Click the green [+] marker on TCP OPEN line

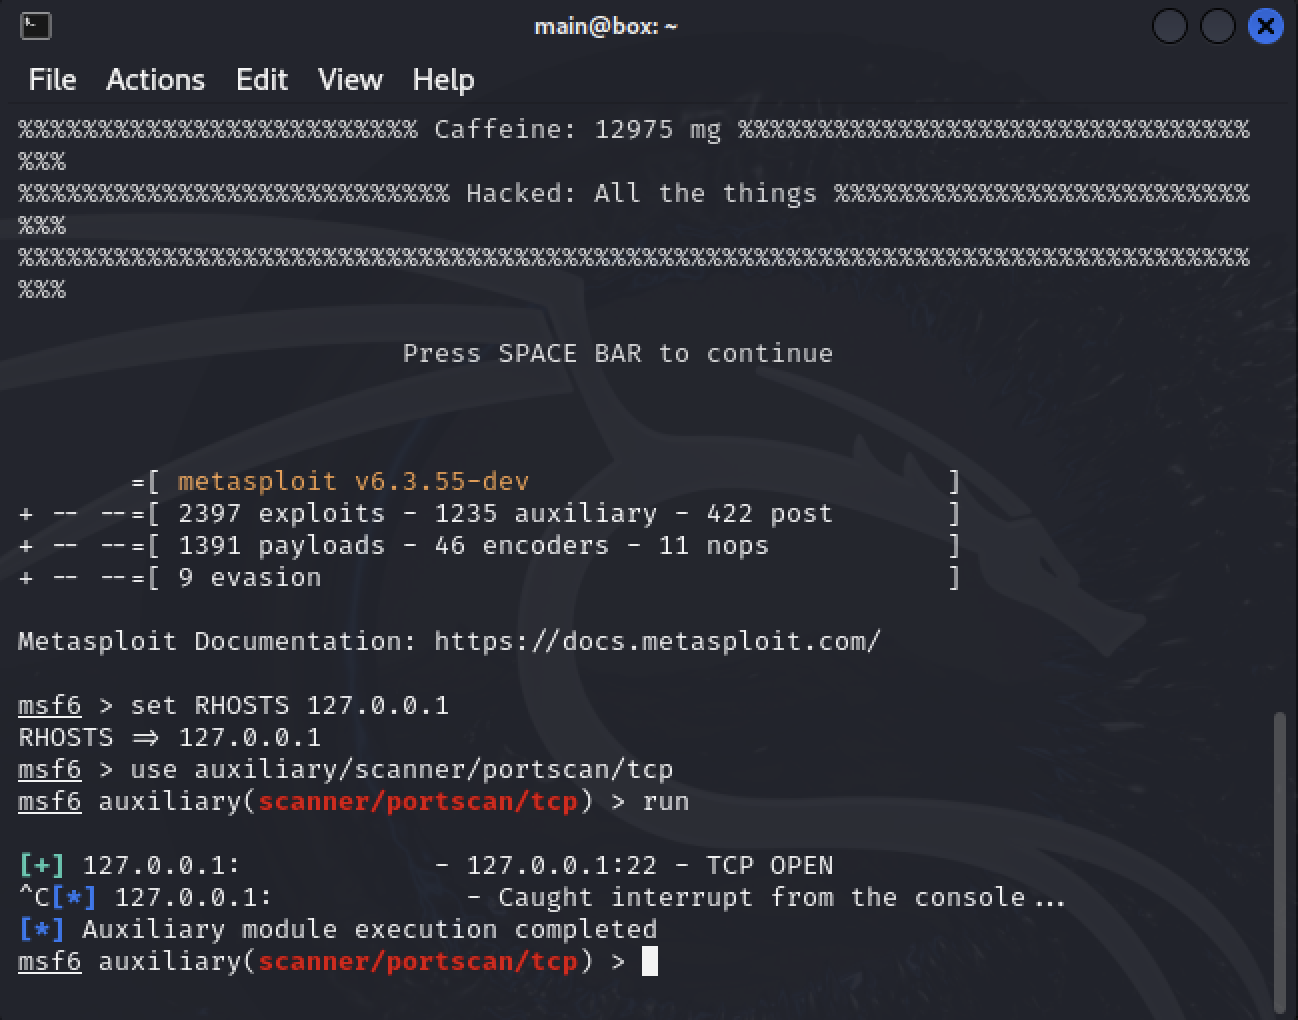tap(42, 865)
